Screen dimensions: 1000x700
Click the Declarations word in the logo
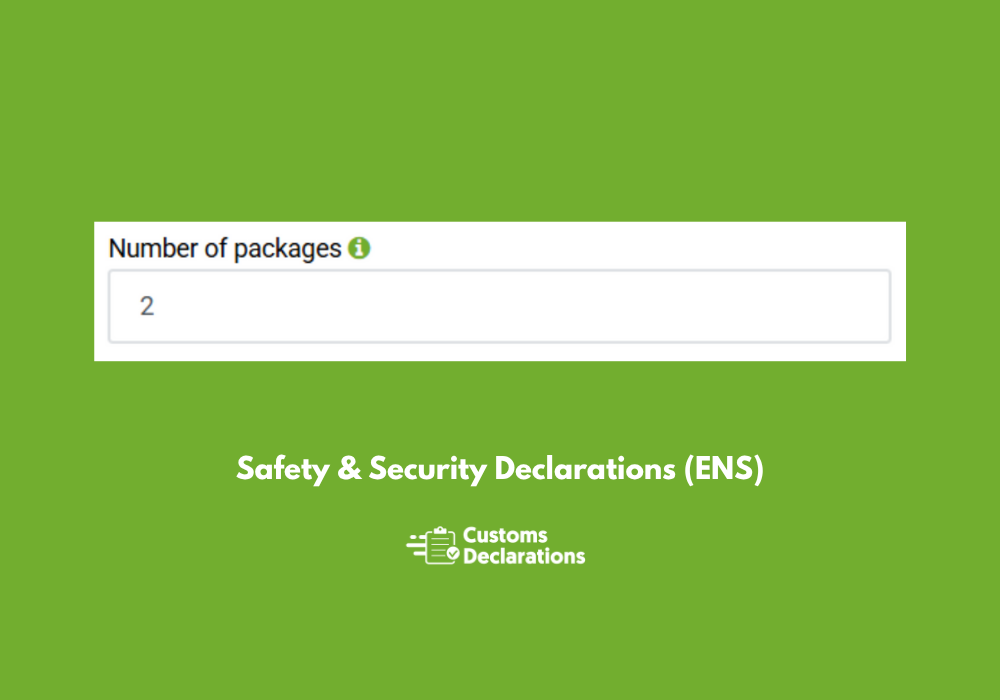point(524,556)
